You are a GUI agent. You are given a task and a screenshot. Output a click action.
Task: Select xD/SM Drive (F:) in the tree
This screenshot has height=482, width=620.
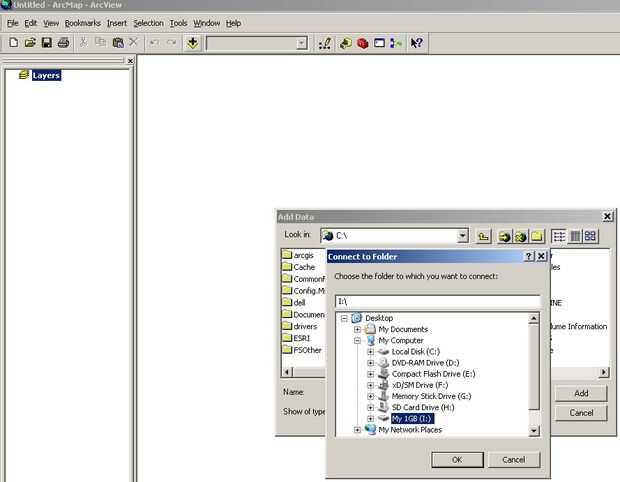pos(420,385)
